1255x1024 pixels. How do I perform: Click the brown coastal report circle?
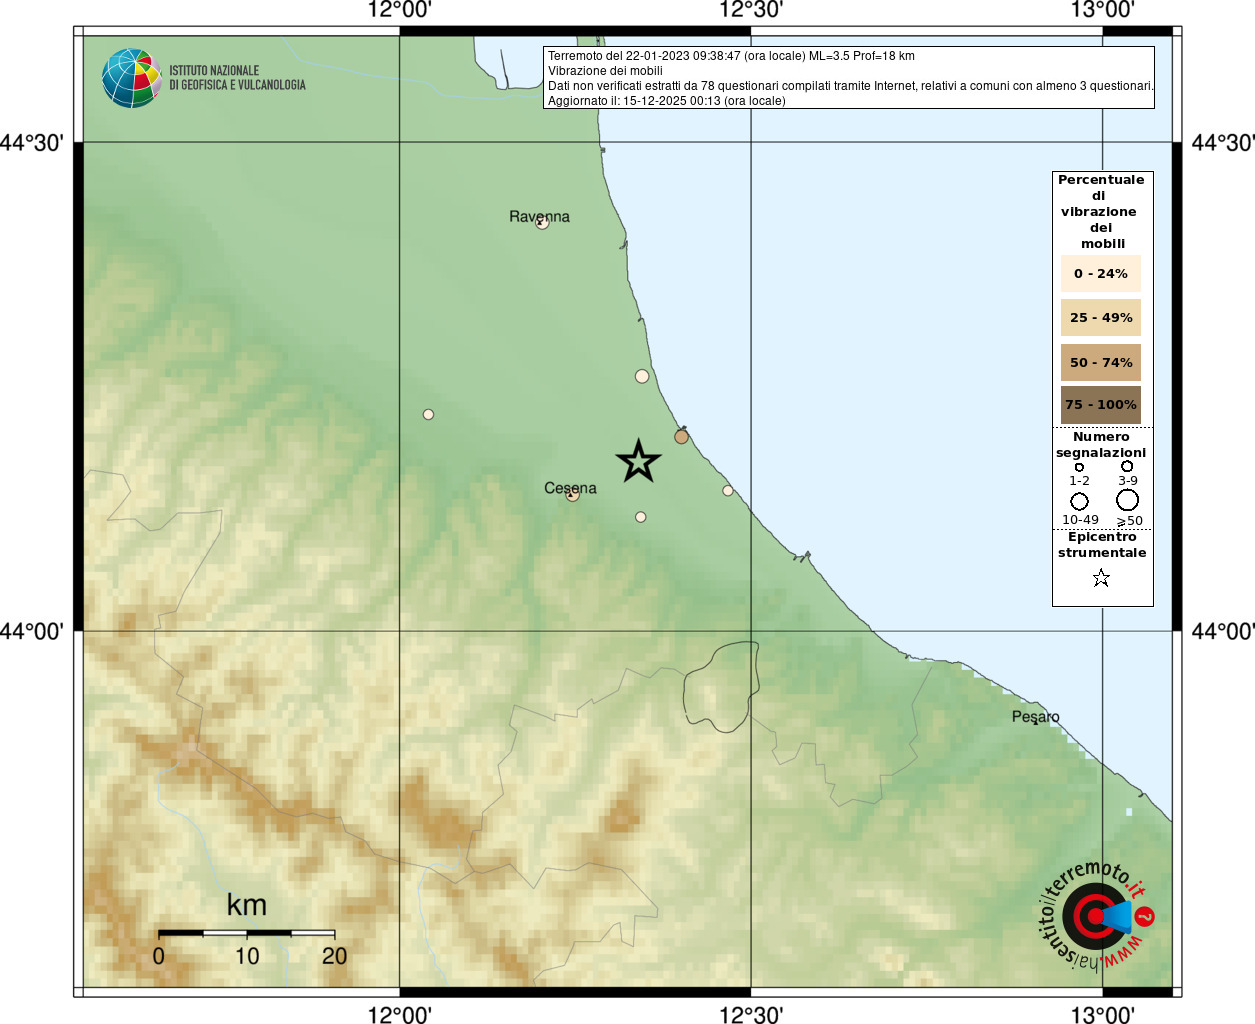(682, 436)
